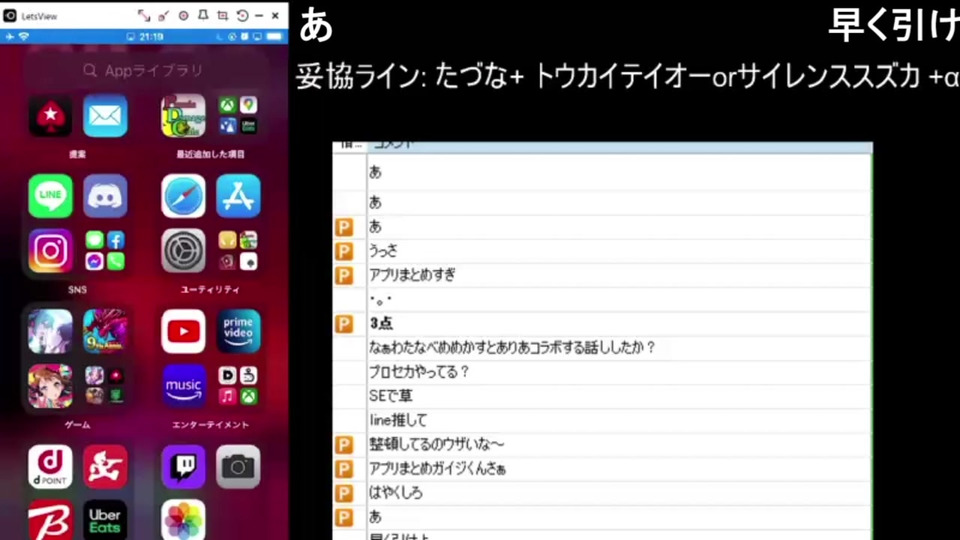Open the LetsView whiteboard brush tool

[x=163, y=16]
